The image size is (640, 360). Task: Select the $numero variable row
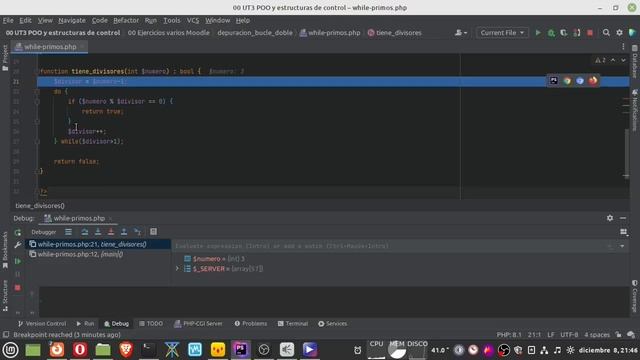(219, 259)
